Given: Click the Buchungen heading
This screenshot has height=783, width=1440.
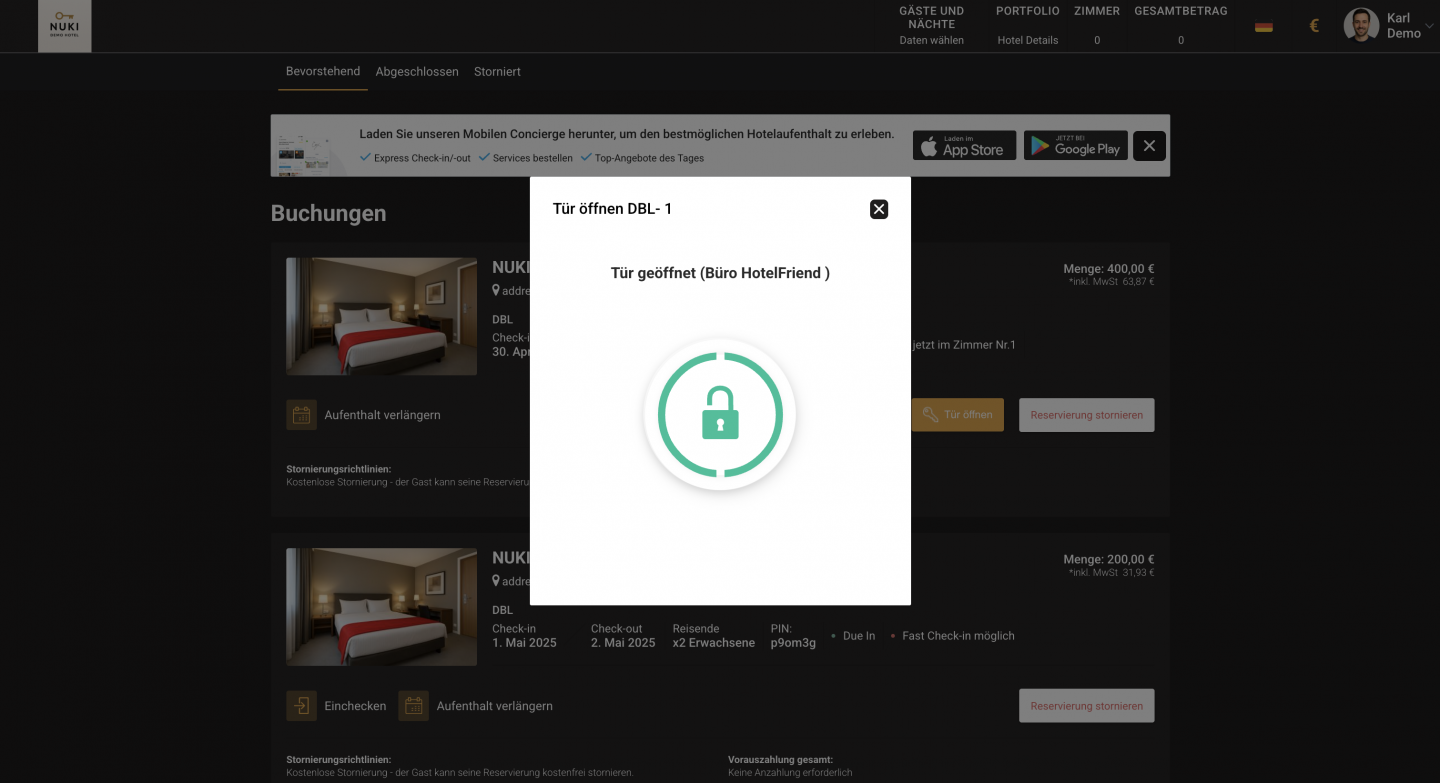Looking at the screenshot, I should (328, 213).
